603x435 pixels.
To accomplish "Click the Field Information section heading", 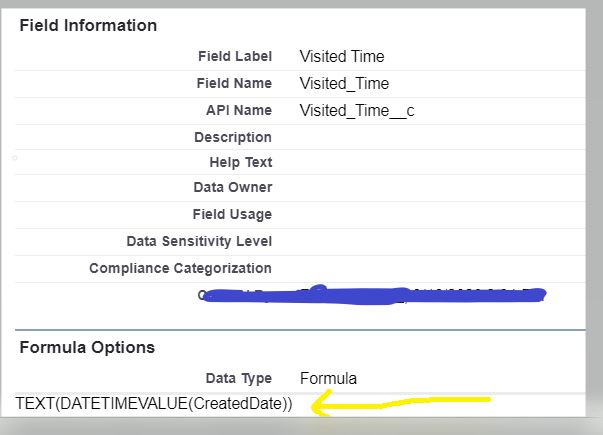I will click(88, 25).
